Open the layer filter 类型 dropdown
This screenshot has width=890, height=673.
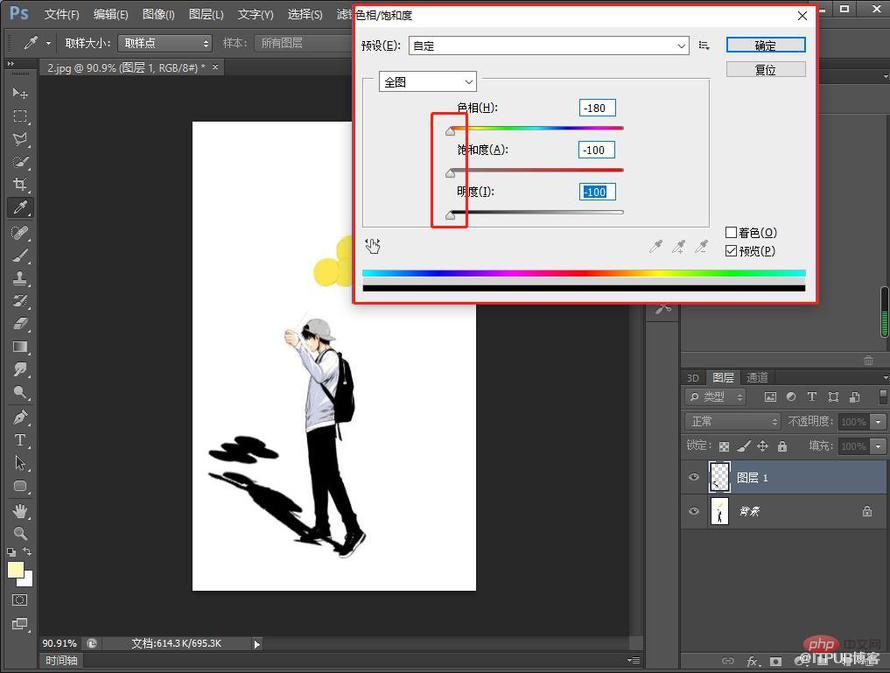tap(715, 397)
